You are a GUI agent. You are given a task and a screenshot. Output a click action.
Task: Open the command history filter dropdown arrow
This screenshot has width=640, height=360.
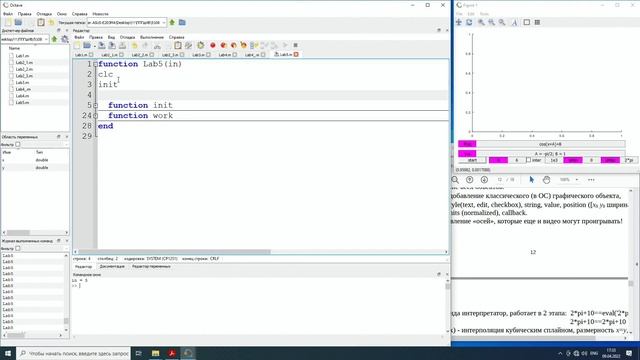coord(66,248)
